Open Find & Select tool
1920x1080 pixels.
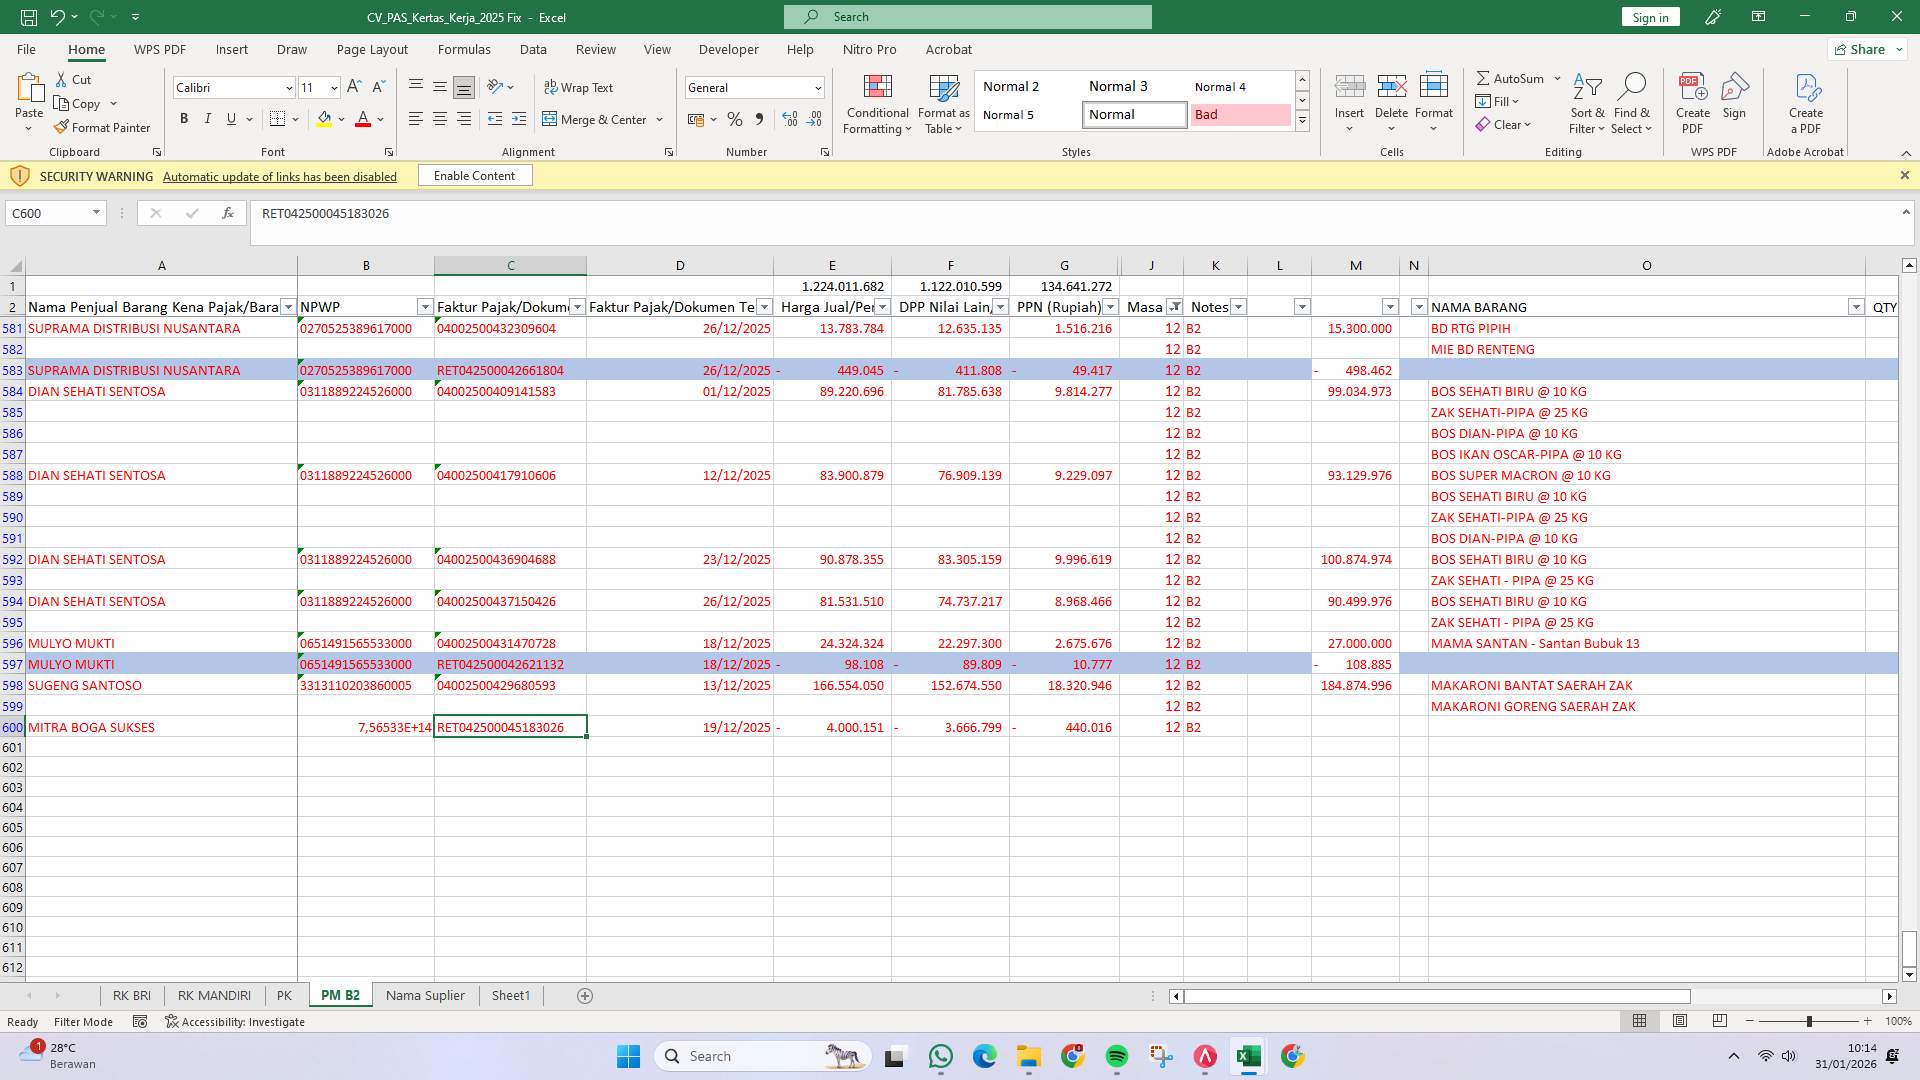[x=1631, y=103]
